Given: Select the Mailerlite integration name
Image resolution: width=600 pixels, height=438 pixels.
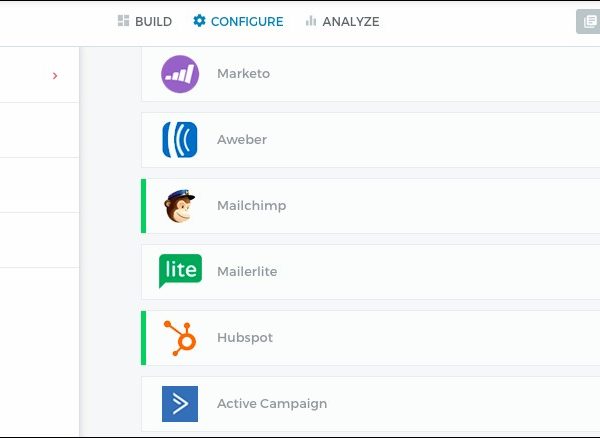Looking at the screenshot, I should tap(247, 272).
